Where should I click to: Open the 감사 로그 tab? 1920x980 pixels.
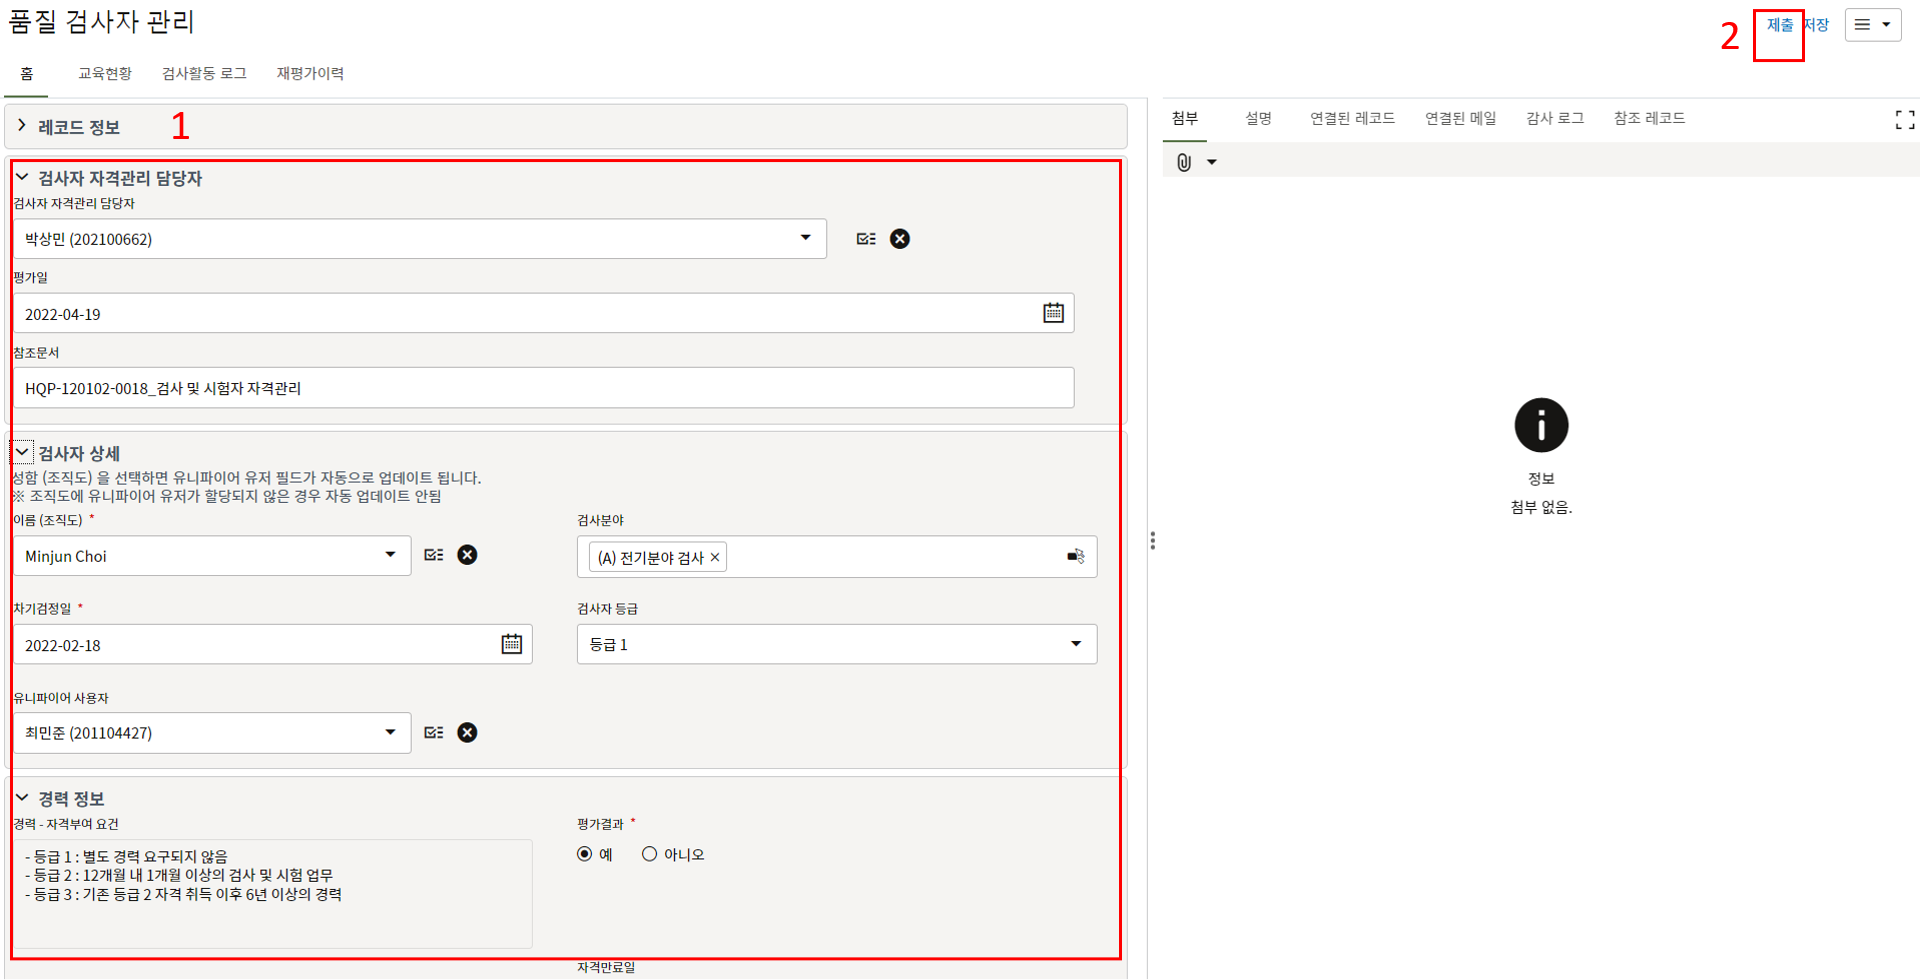1554,118
